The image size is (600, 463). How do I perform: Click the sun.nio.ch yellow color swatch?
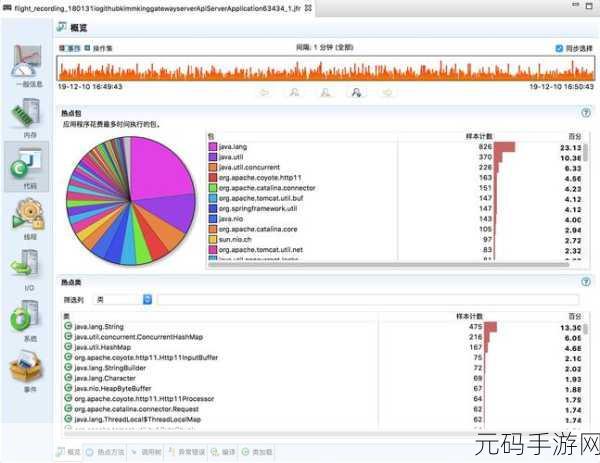click(213, 239)
